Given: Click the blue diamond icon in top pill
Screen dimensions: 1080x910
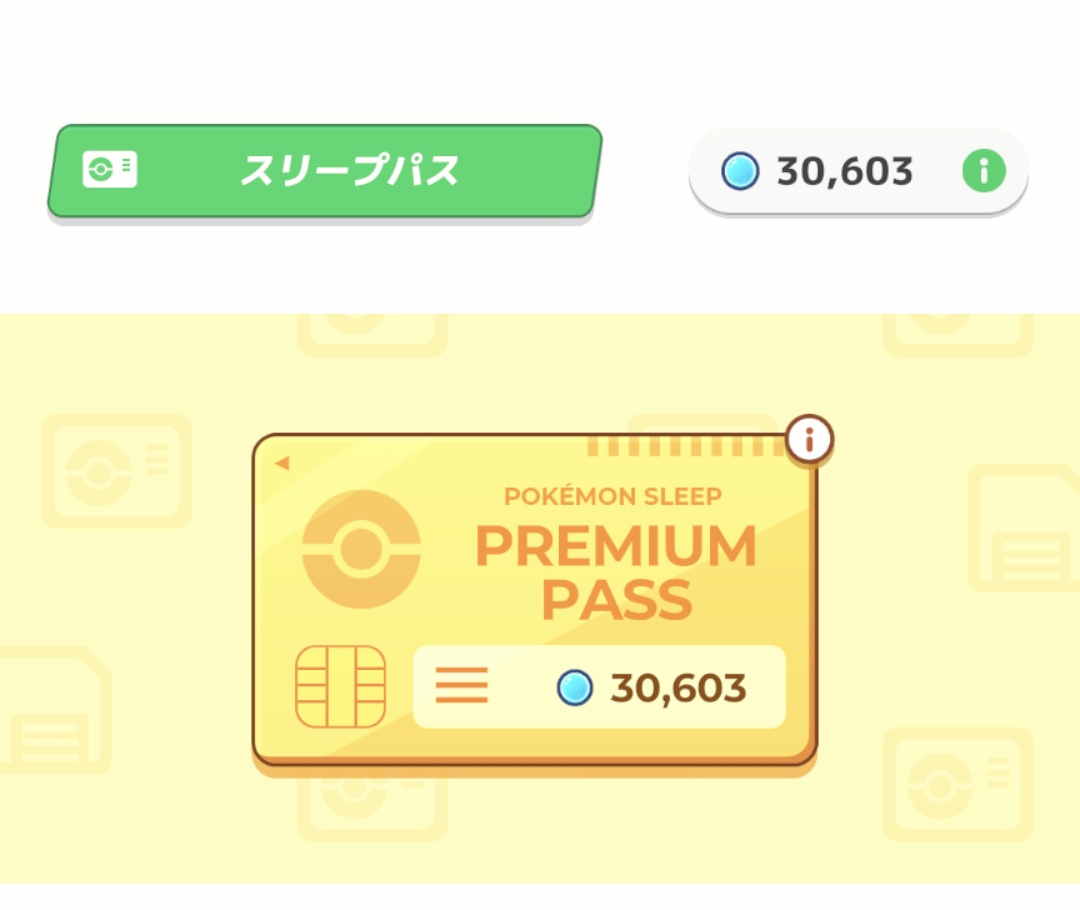Looking at the screenshot, I should (x=740, y=172).
